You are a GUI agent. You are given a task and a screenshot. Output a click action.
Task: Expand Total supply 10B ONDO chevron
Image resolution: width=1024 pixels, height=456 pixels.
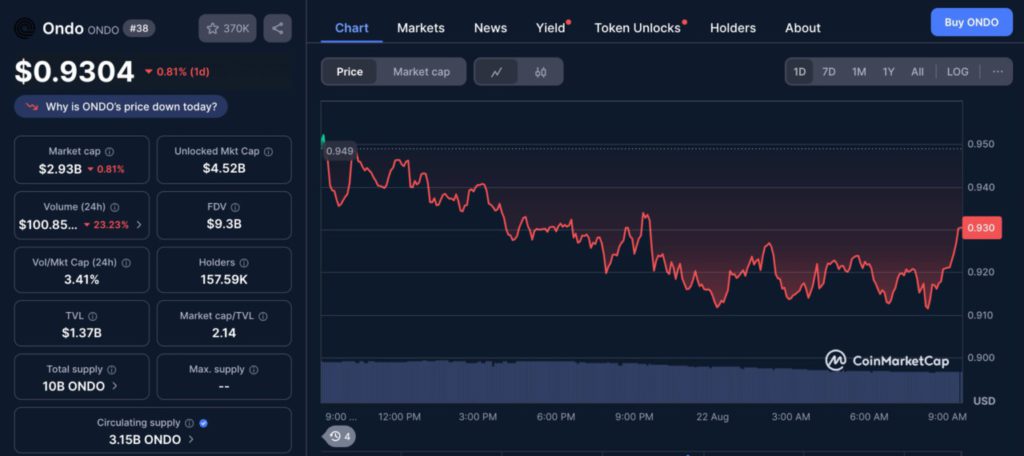(115, 385)
